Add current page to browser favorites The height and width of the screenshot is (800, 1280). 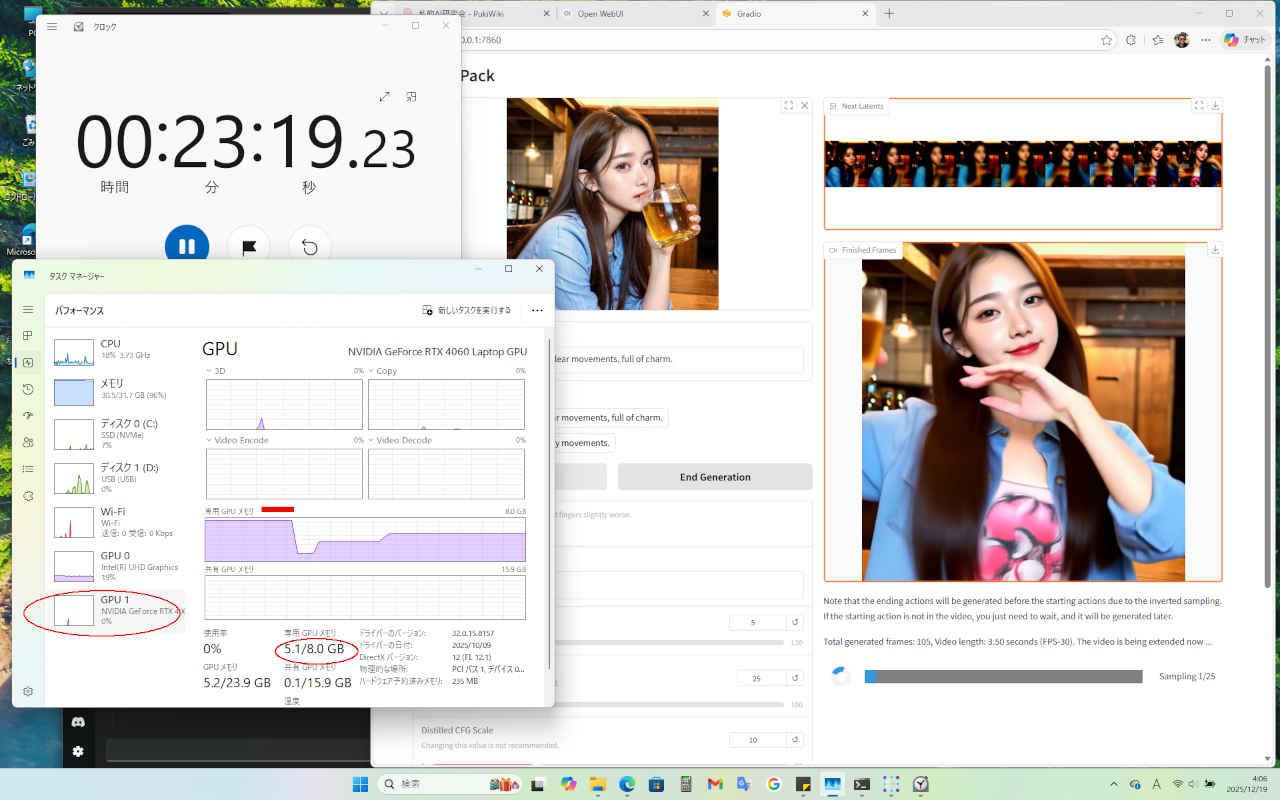(1106, 40)
